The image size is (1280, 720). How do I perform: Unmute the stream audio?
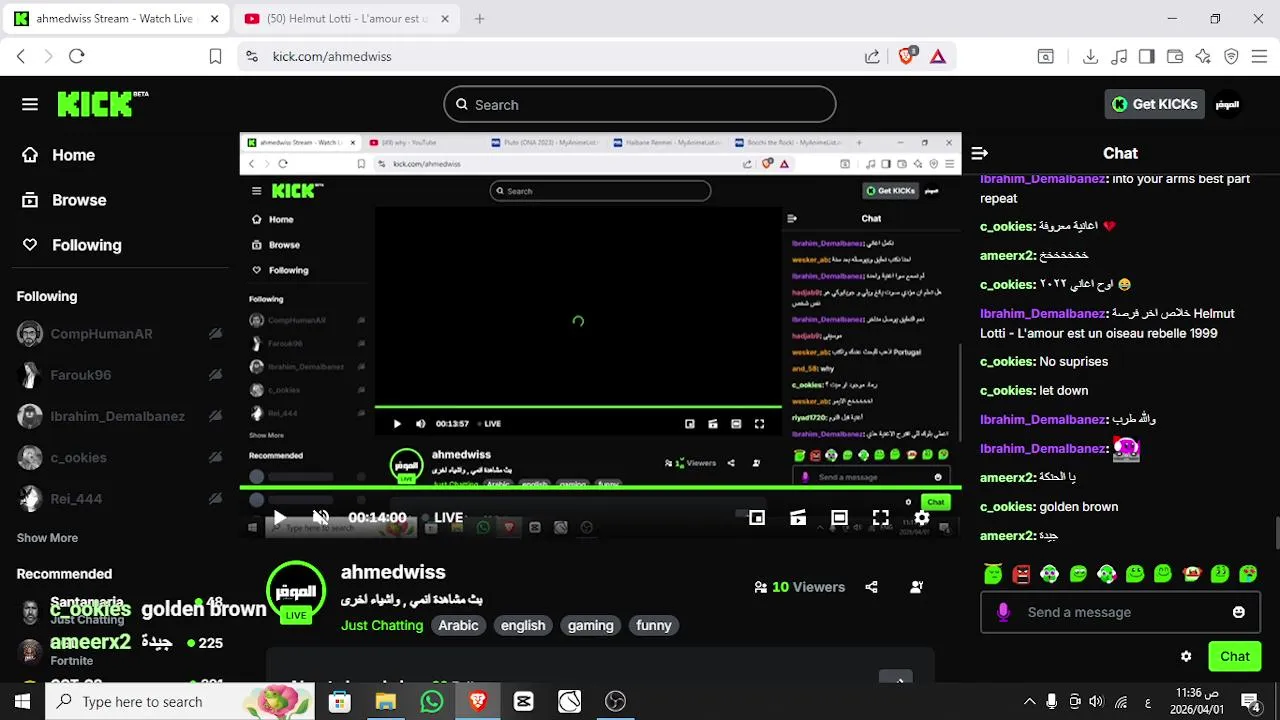[x=321, y=517]
